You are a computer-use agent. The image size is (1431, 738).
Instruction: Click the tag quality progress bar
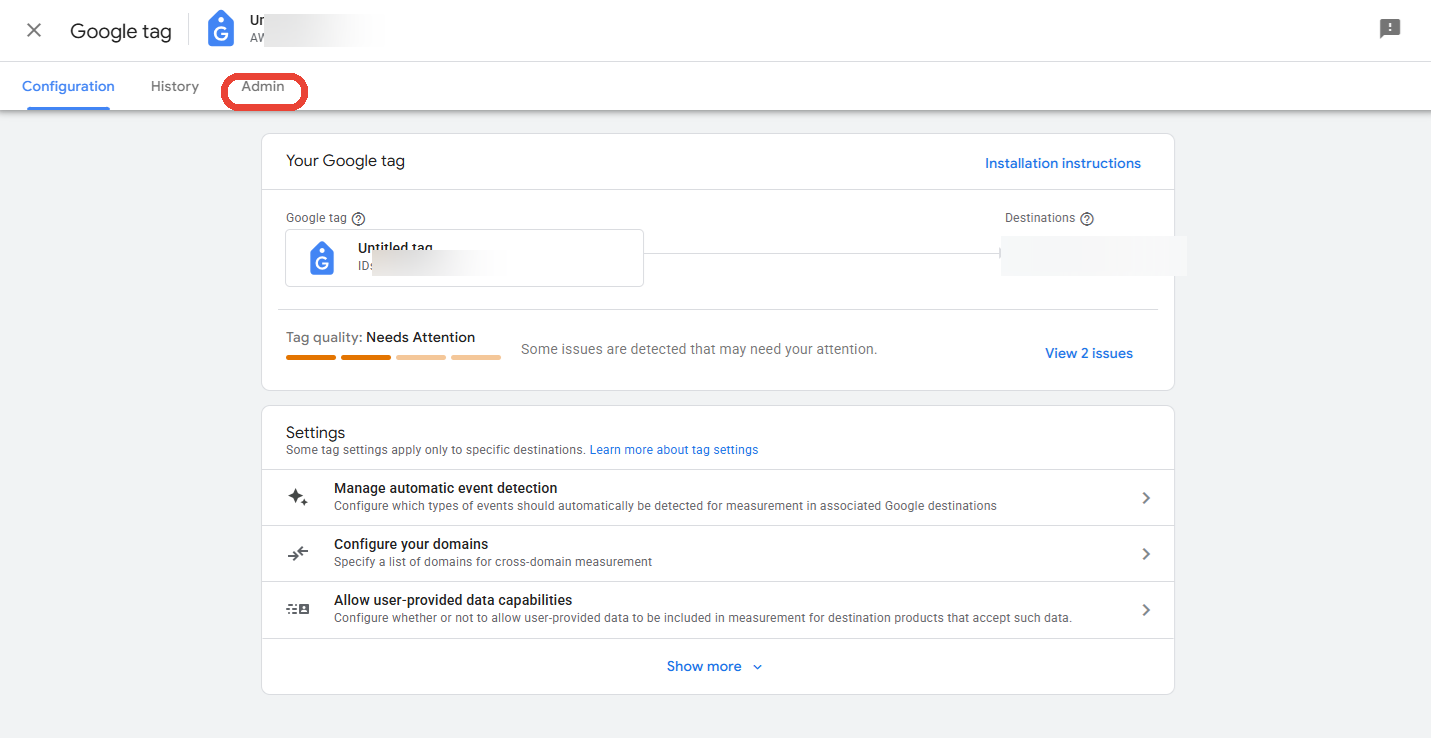(x=393, y=357)
